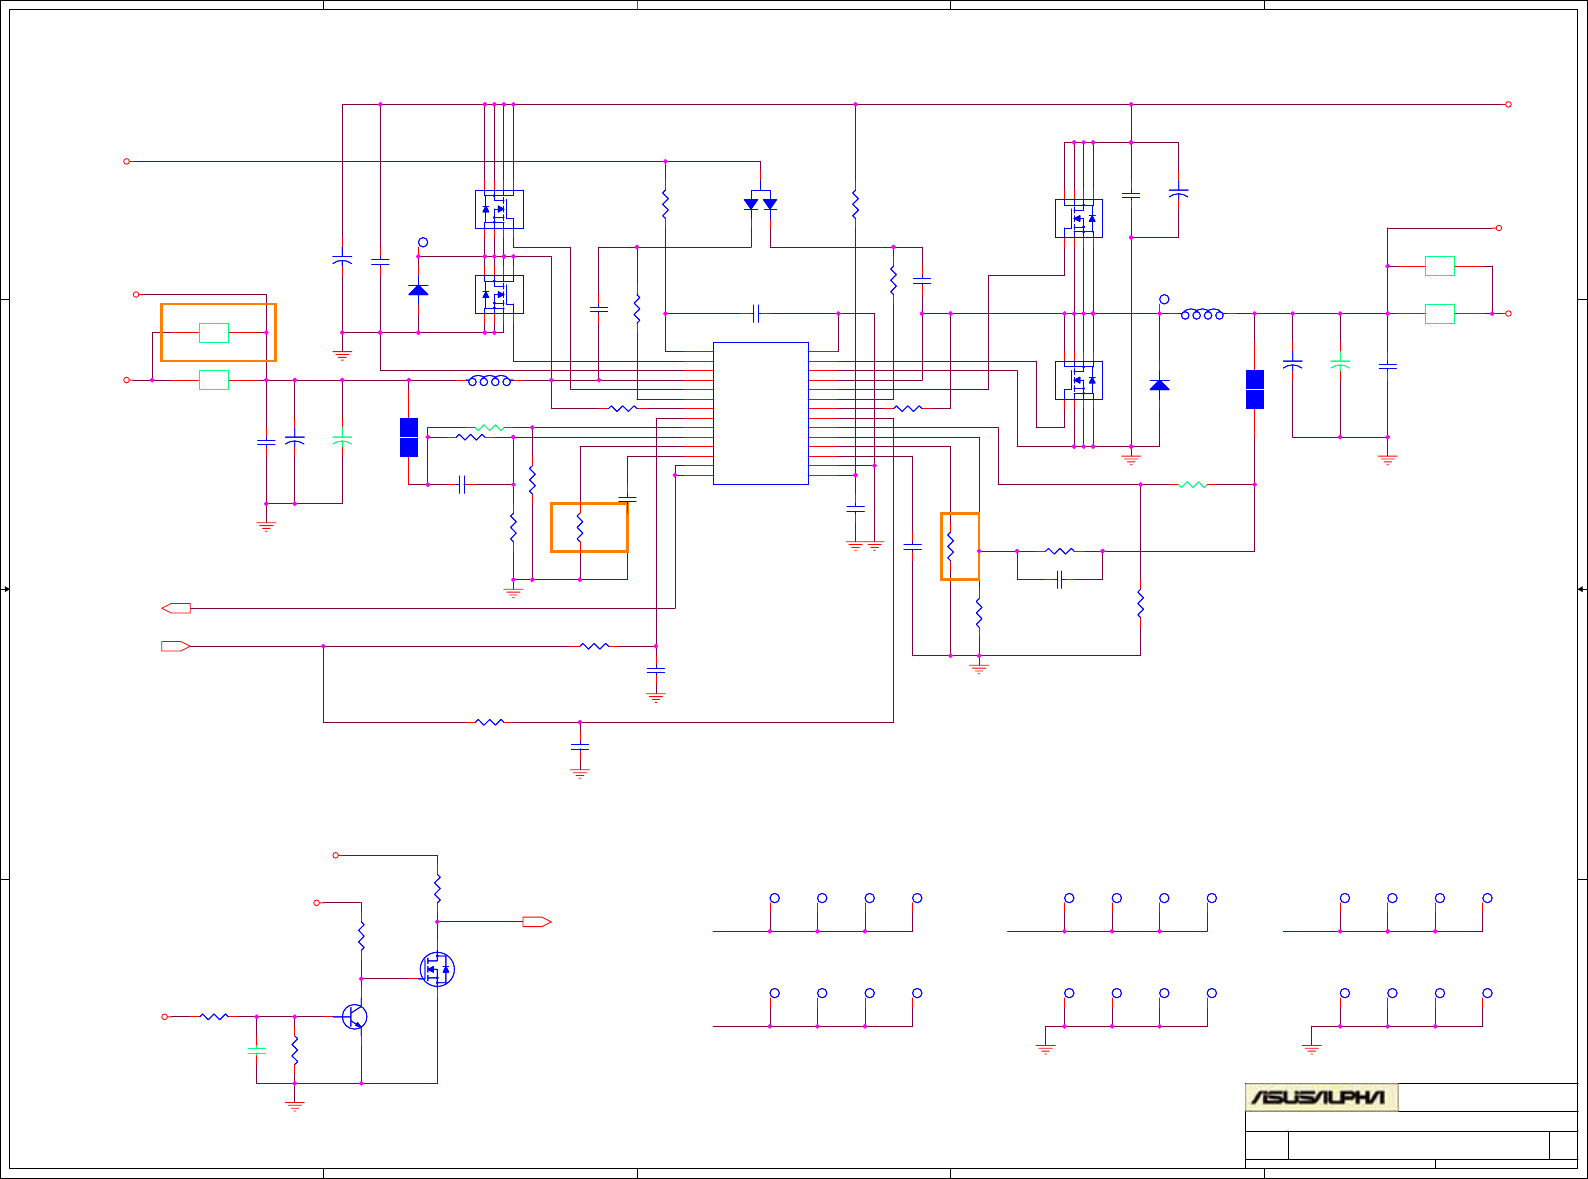Select the NPN bipolar transistor symbol
Image resolution: width=1588 pixels, height=1179 pixels.
point(353,1017)
